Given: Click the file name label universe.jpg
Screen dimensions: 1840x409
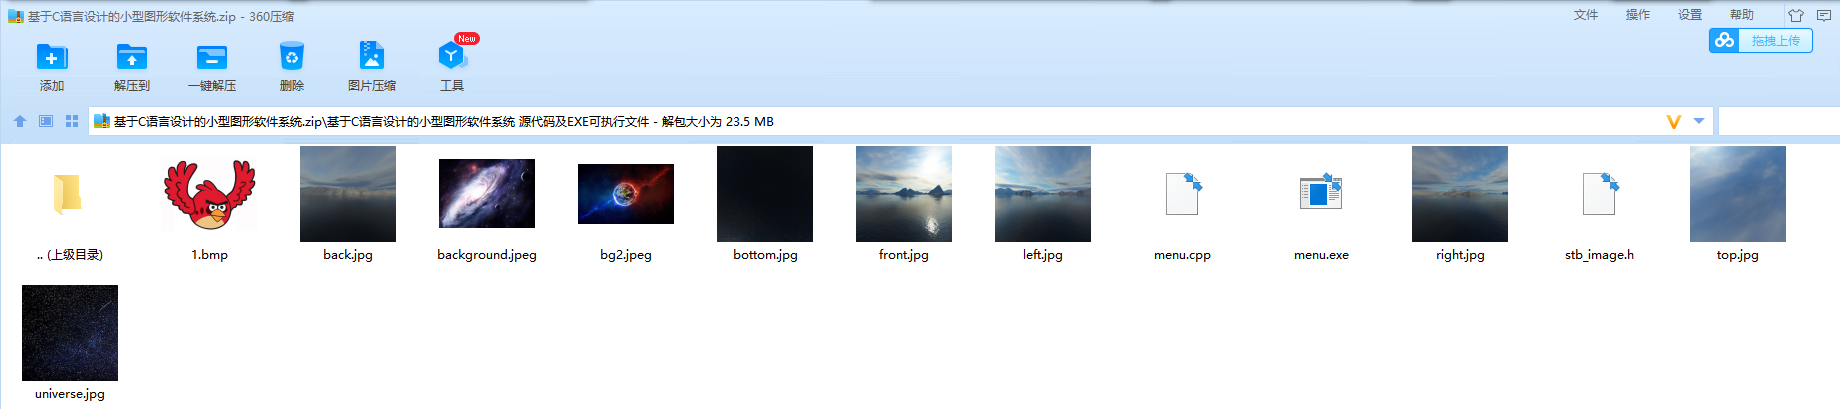Looking at the screenshot, I should (x=70, y=394).
